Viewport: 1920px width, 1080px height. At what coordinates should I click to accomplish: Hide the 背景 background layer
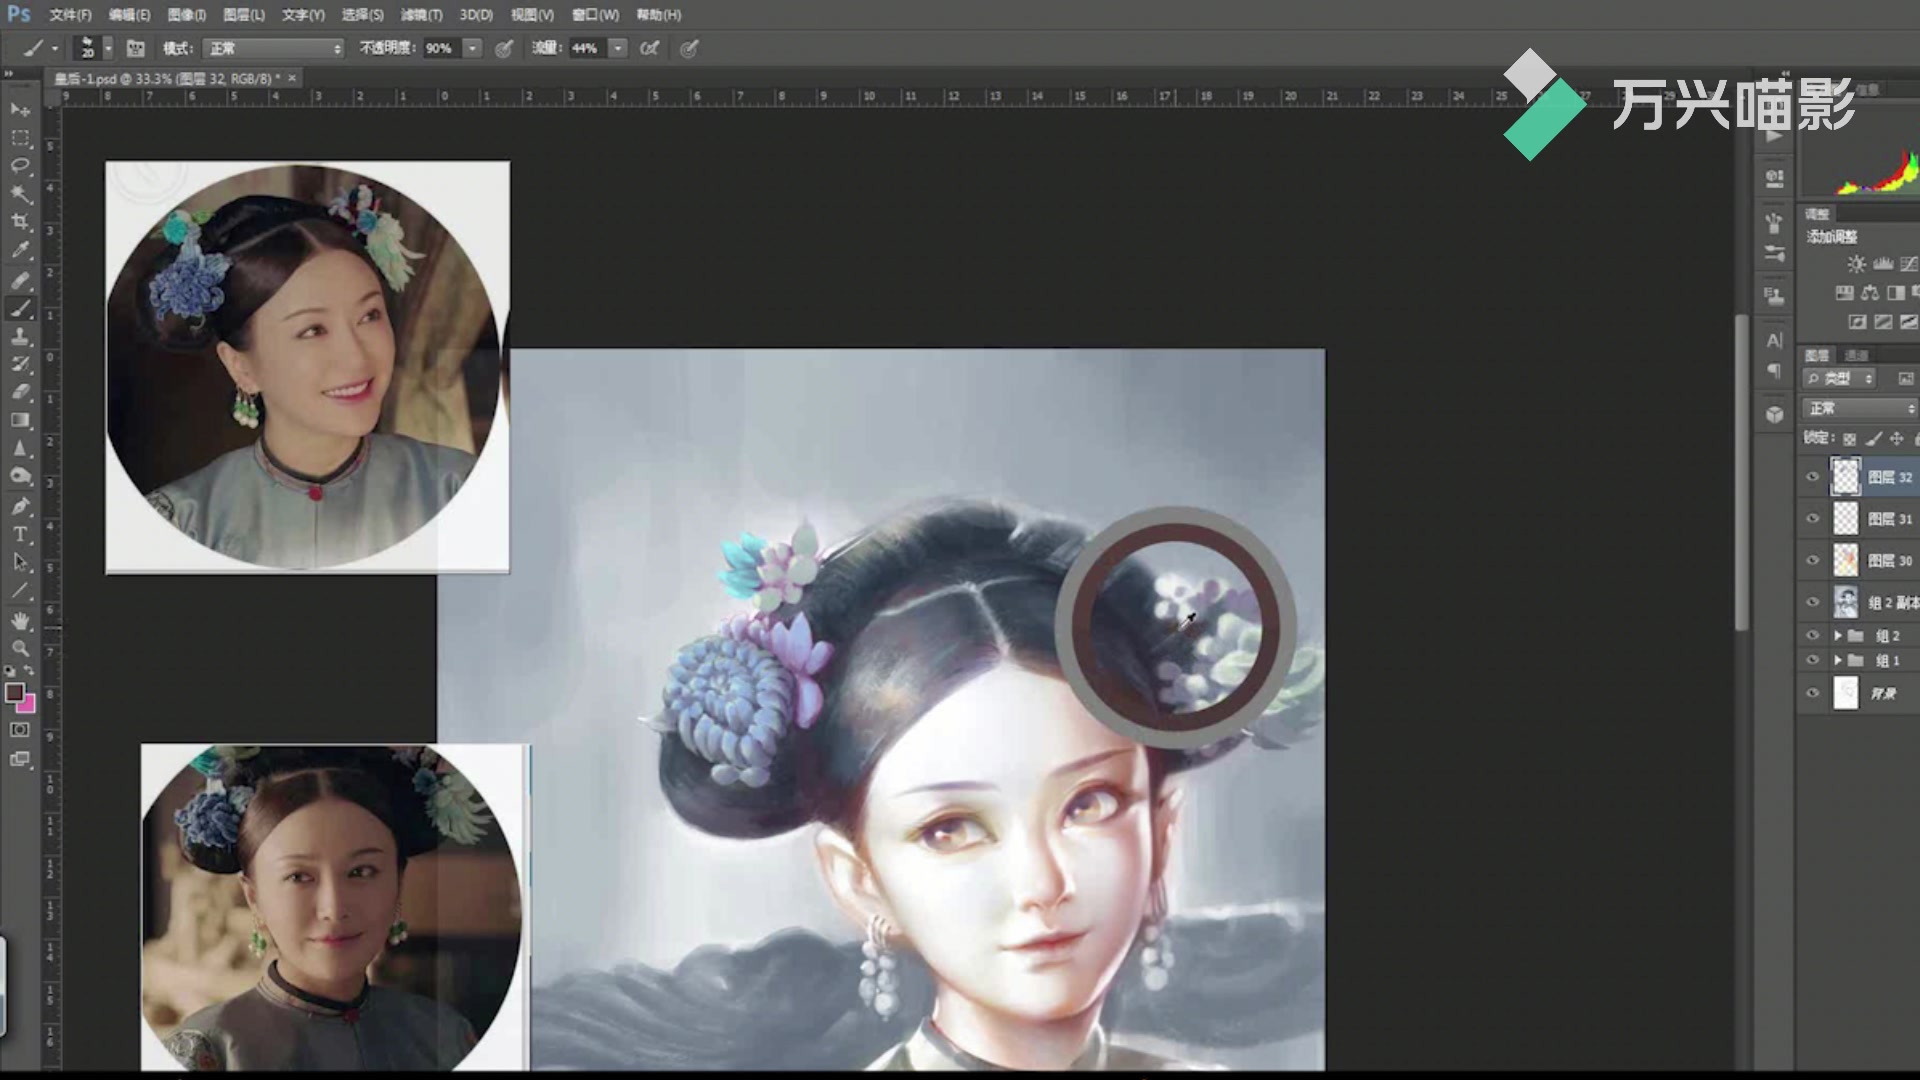tap(1812, 693)
